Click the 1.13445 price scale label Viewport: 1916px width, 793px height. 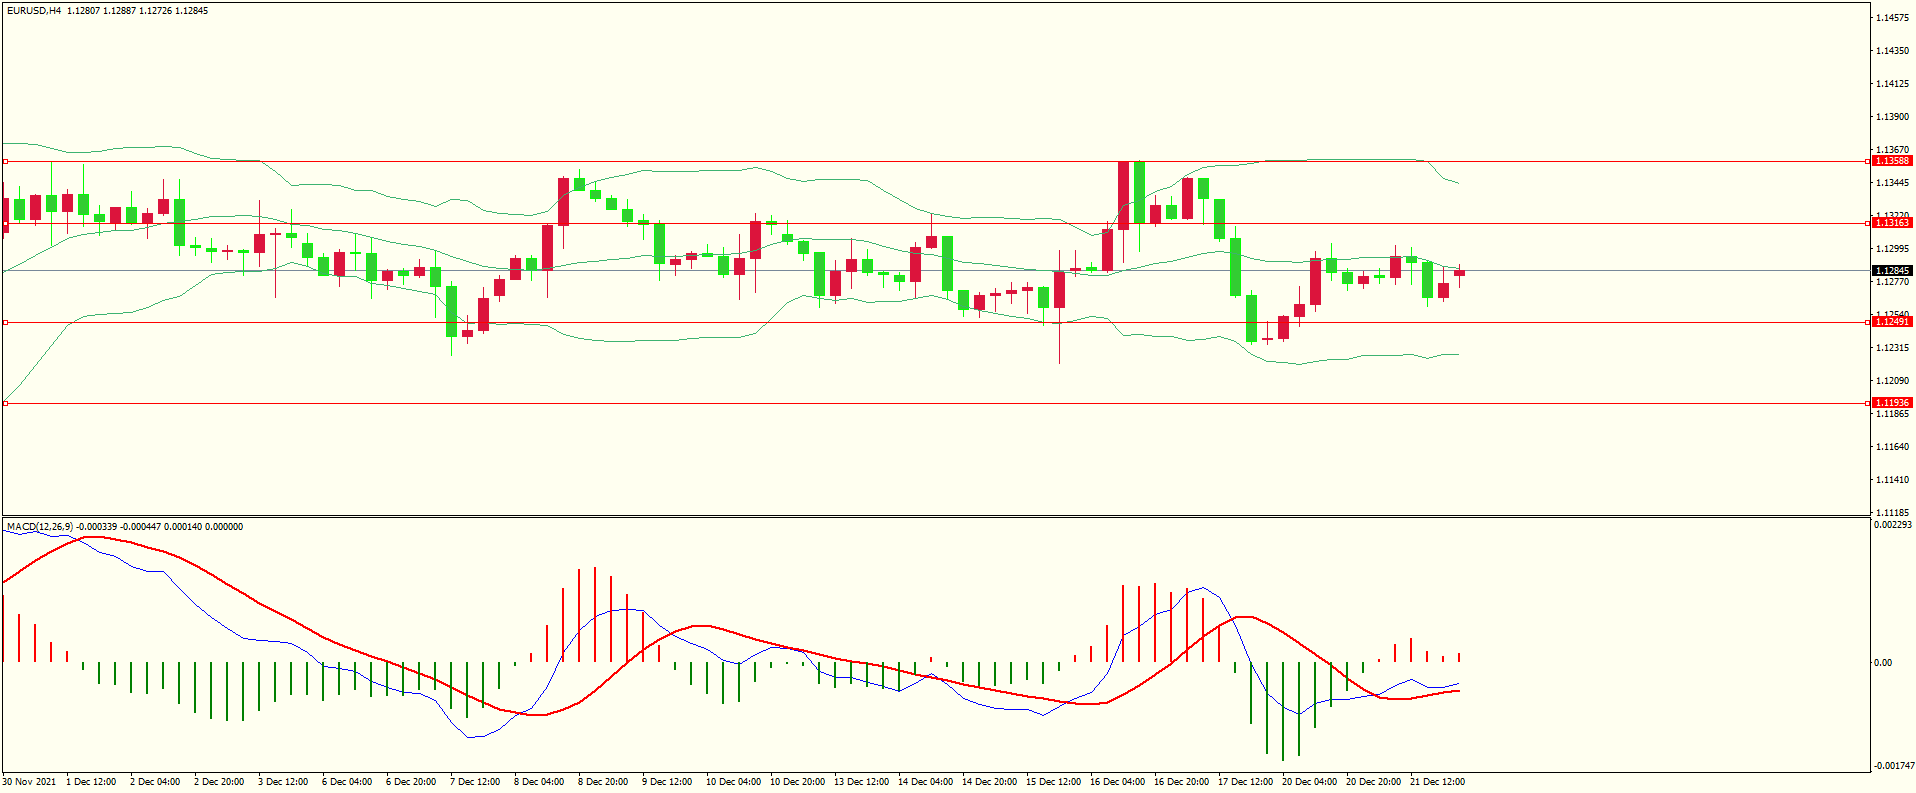[1892, 183]
